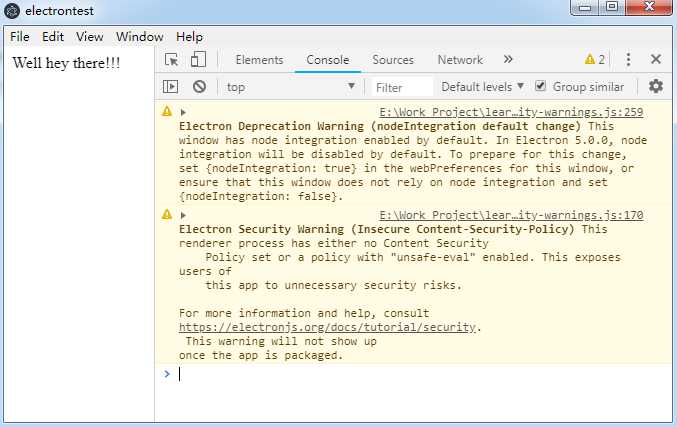Click 'Electron Deprecation Warning' bold heading text
The height and width of the screenshot is (427, 677).
(x=271, y=126)
